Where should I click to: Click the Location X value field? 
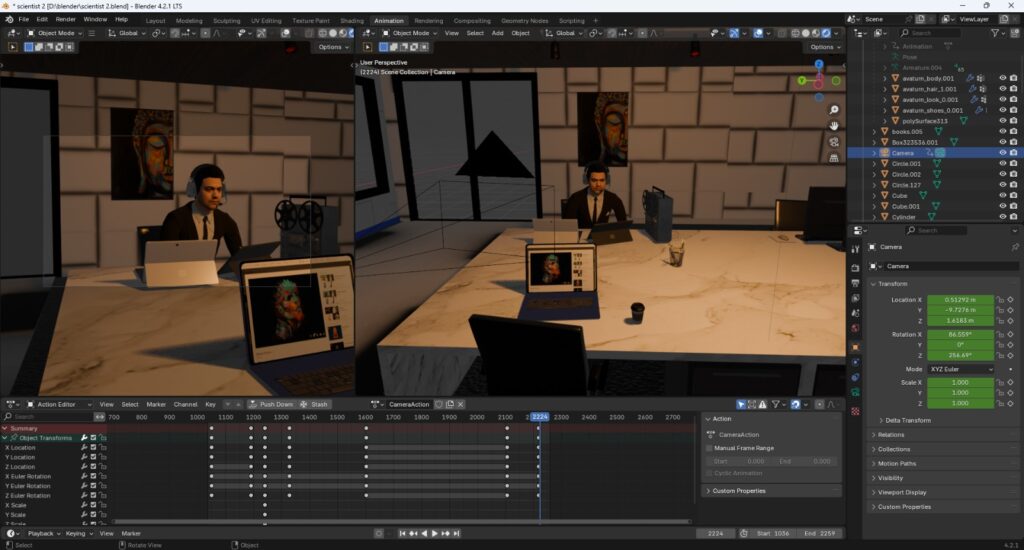click(960, 300)
